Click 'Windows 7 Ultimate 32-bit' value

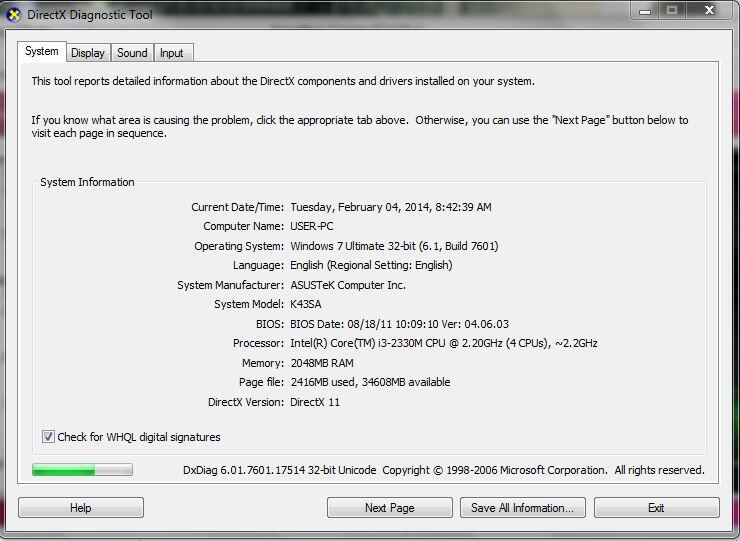pyautogui.click(x=353, y=246)
